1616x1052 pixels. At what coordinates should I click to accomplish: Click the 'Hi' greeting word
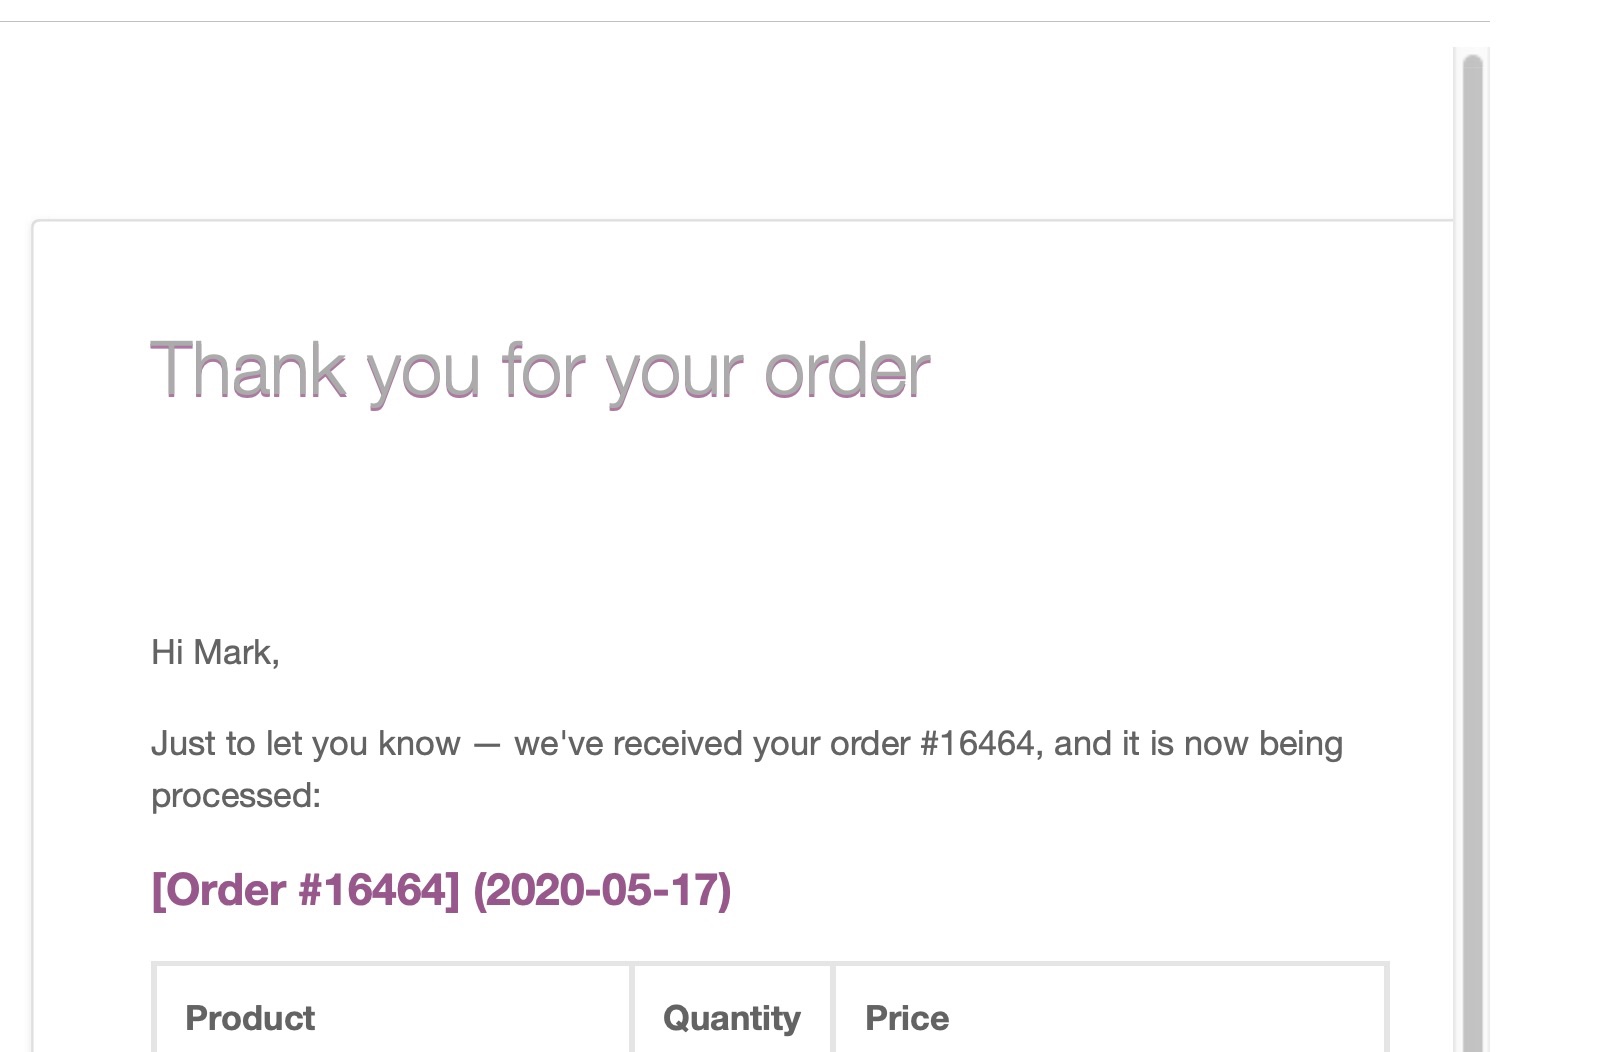167,652
